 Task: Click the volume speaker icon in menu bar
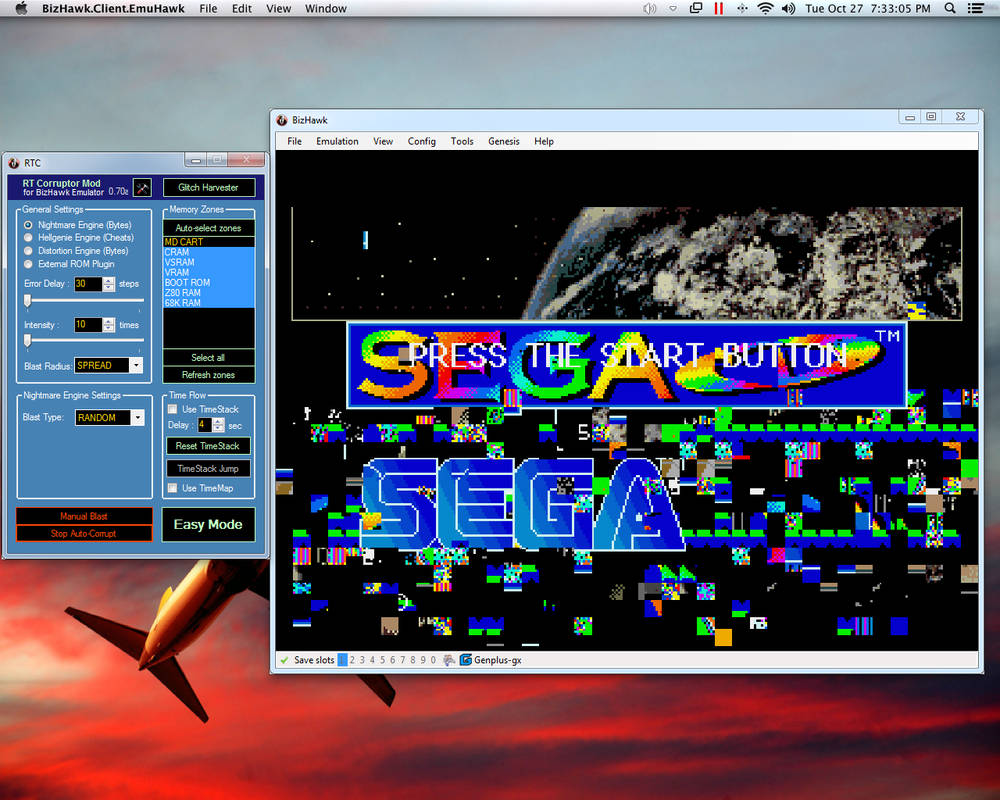tap(788, 8)
